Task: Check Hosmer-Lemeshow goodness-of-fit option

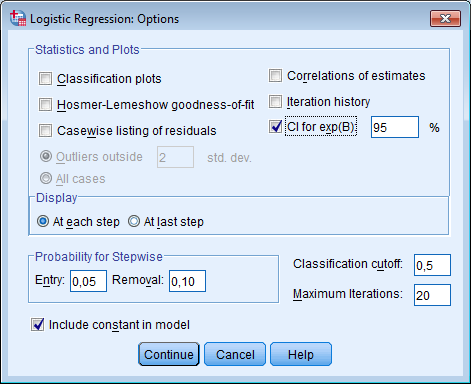Action: [x=45, y=105]
